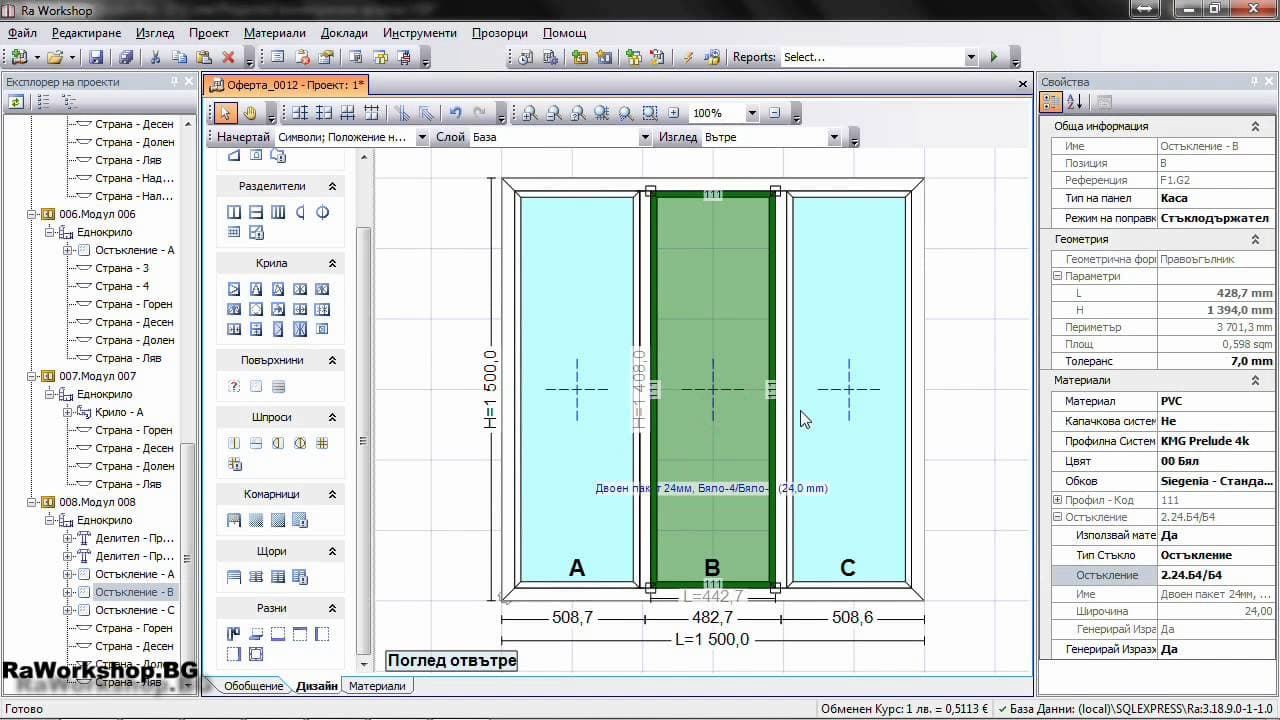Expand the Крило - А tree node
Viewport: 1280px width, 720px height.
click(68, 412)
